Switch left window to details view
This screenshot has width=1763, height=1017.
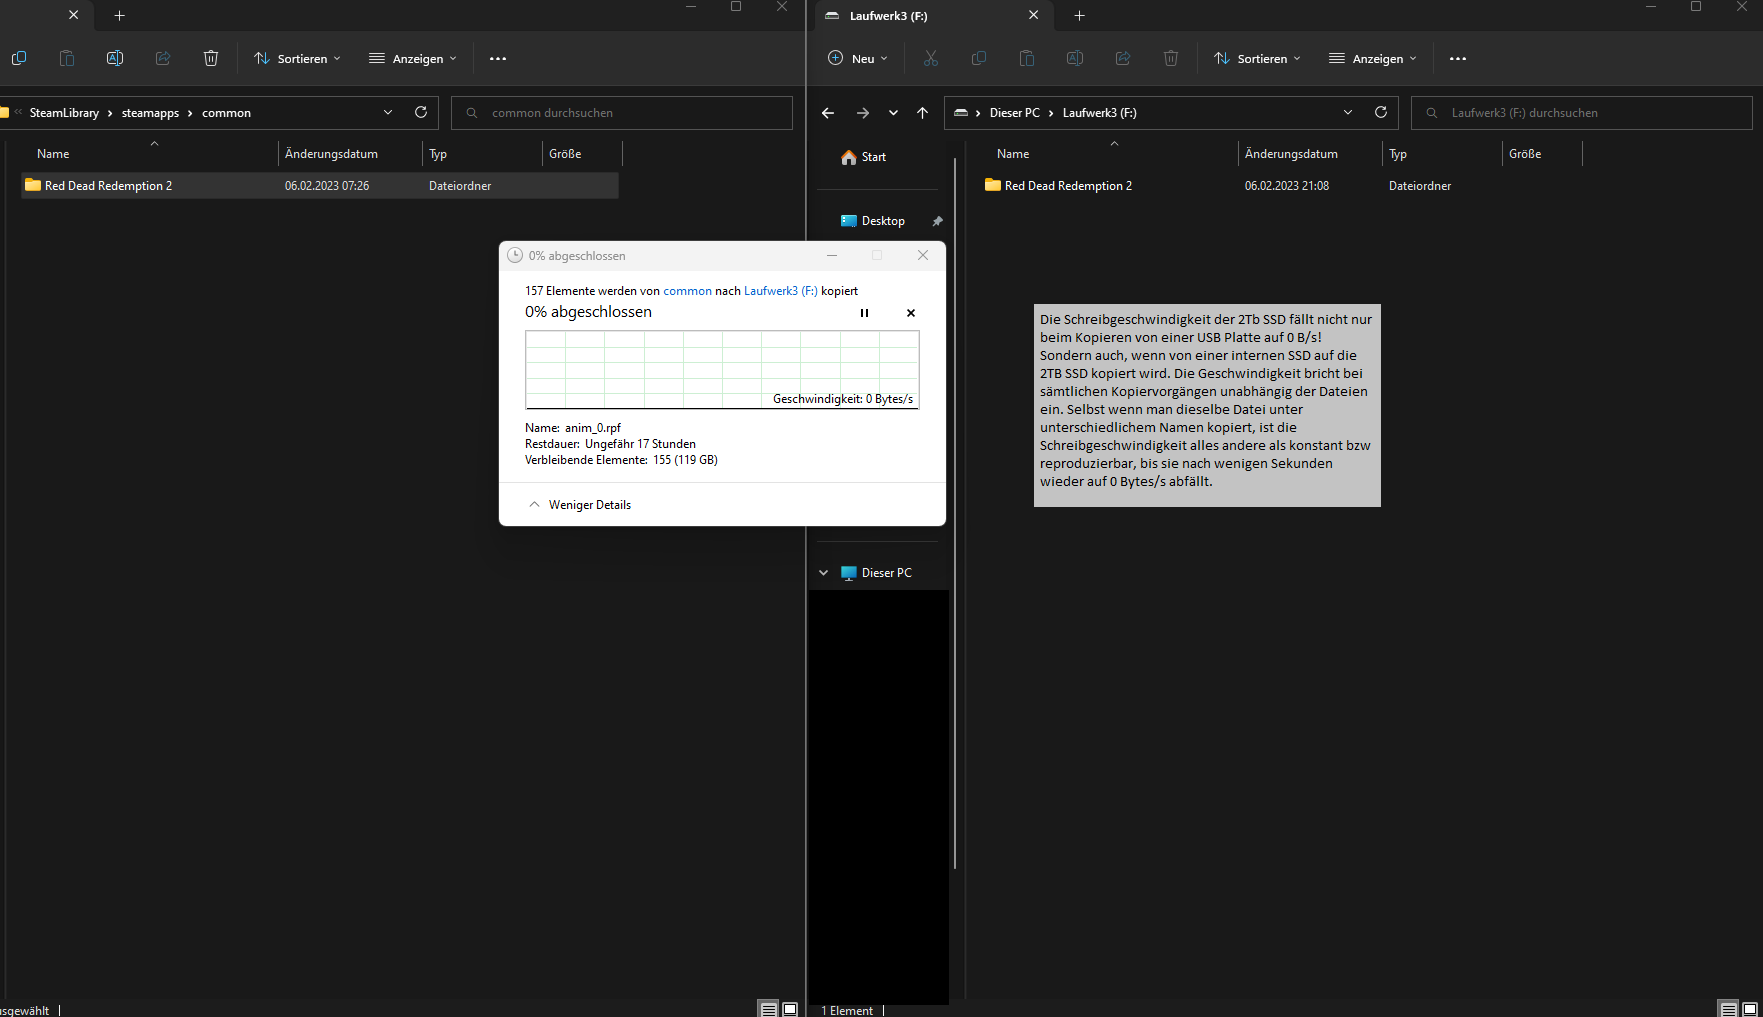[769, 1009]
